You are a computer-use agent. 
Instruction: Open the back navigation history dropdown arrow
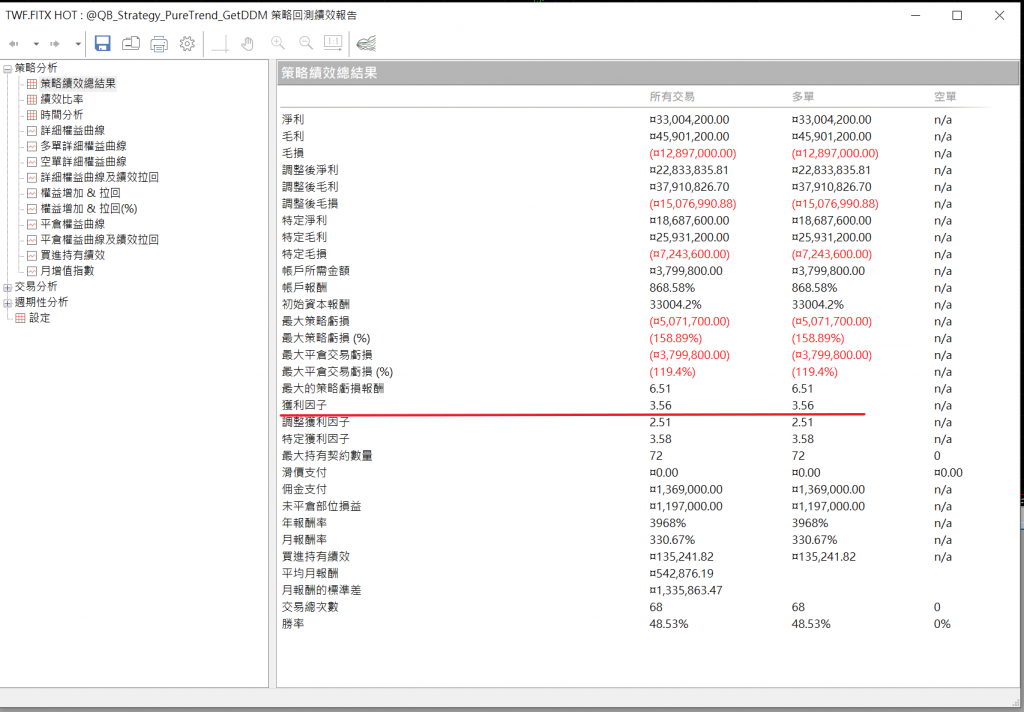36,44
